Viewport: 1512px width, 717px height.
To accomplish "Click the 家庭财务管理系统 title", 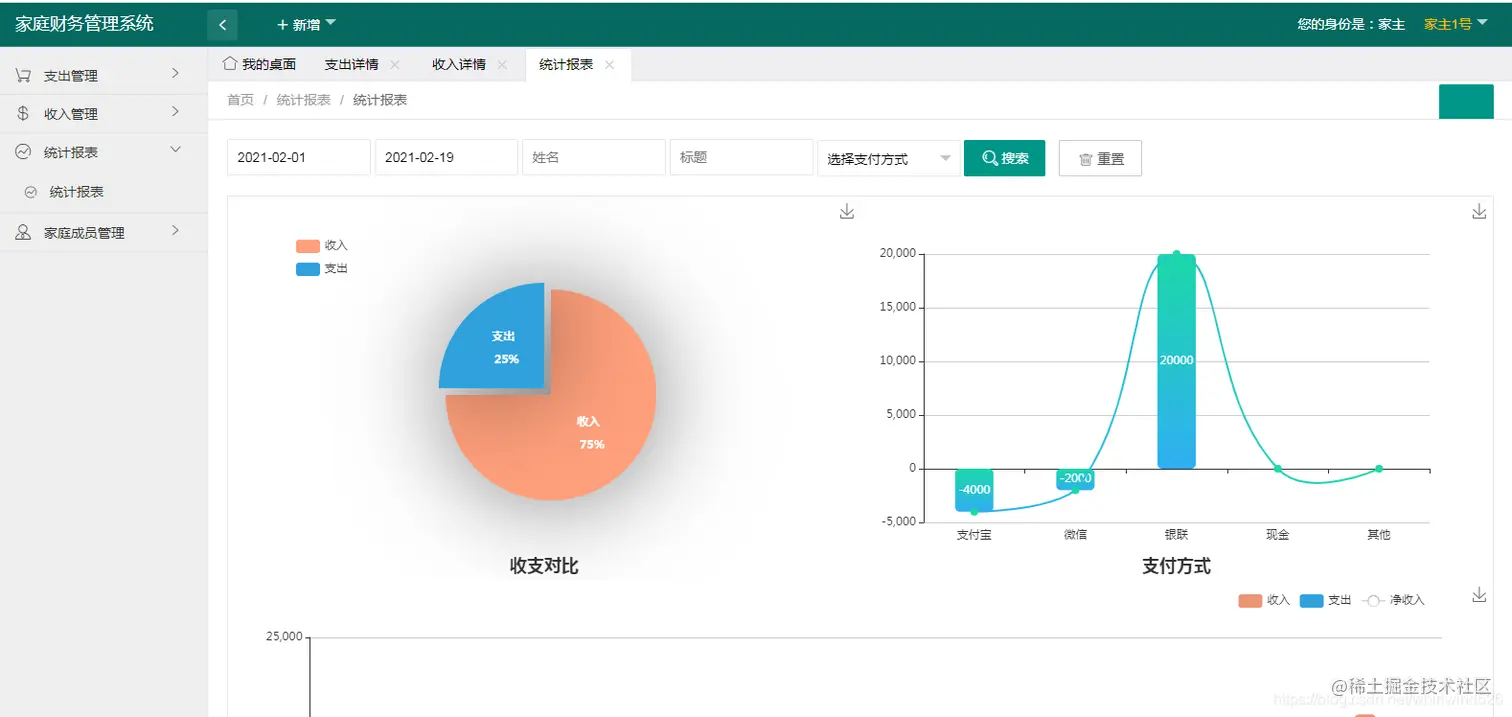I will [x=84, y=23].
